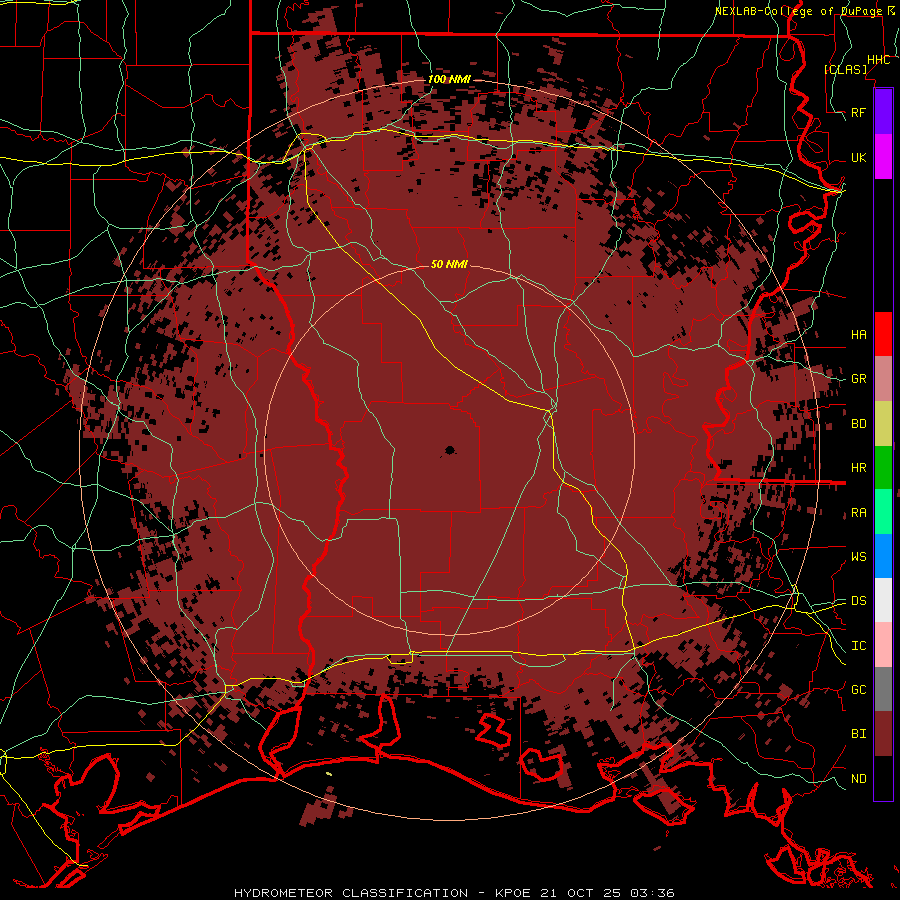The width and height of the screenshot is (900, 900).
Task: Click the RF purple legend swatch
Action: click(x=883, y=112)
